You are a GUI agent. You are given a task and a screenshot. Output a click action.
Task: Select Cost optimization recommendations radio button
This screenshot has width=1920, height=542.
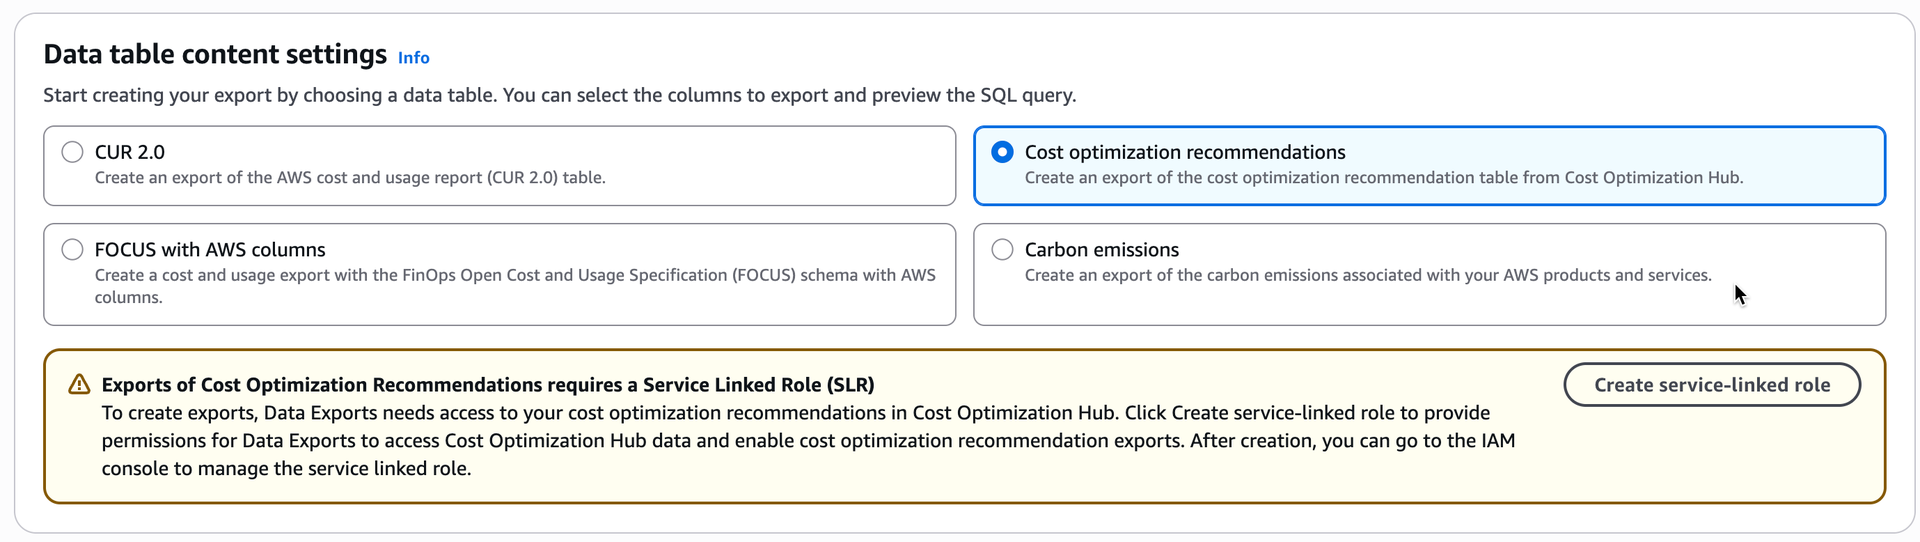1002,152
